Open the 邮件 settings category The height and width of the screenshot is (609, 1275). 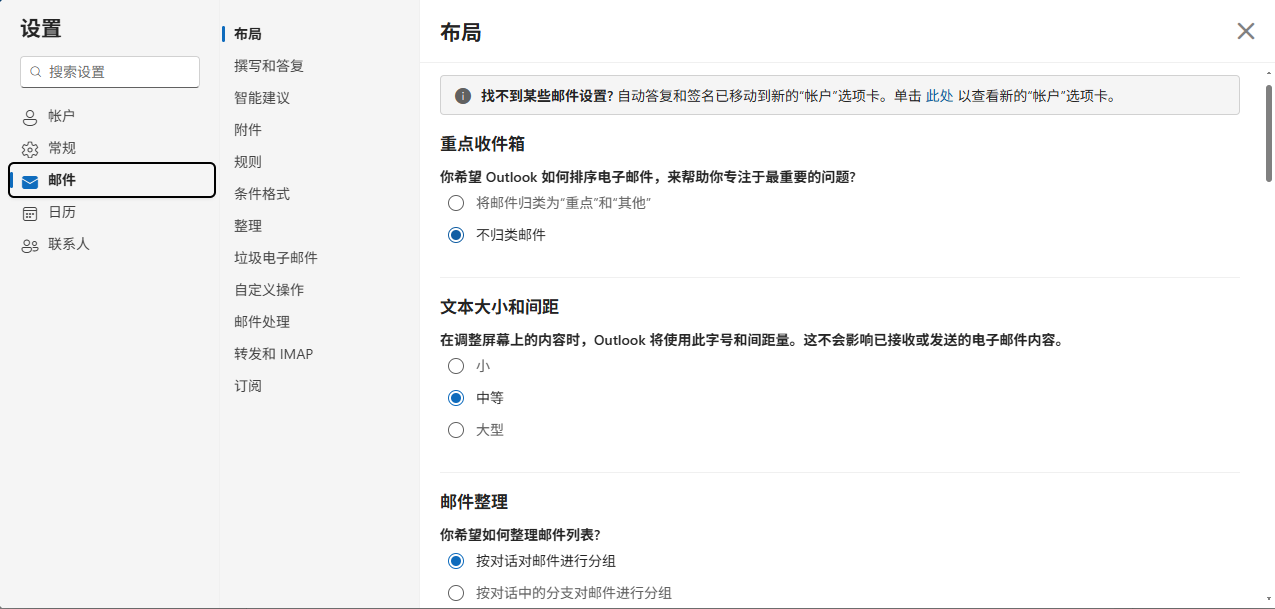[112, 180]
